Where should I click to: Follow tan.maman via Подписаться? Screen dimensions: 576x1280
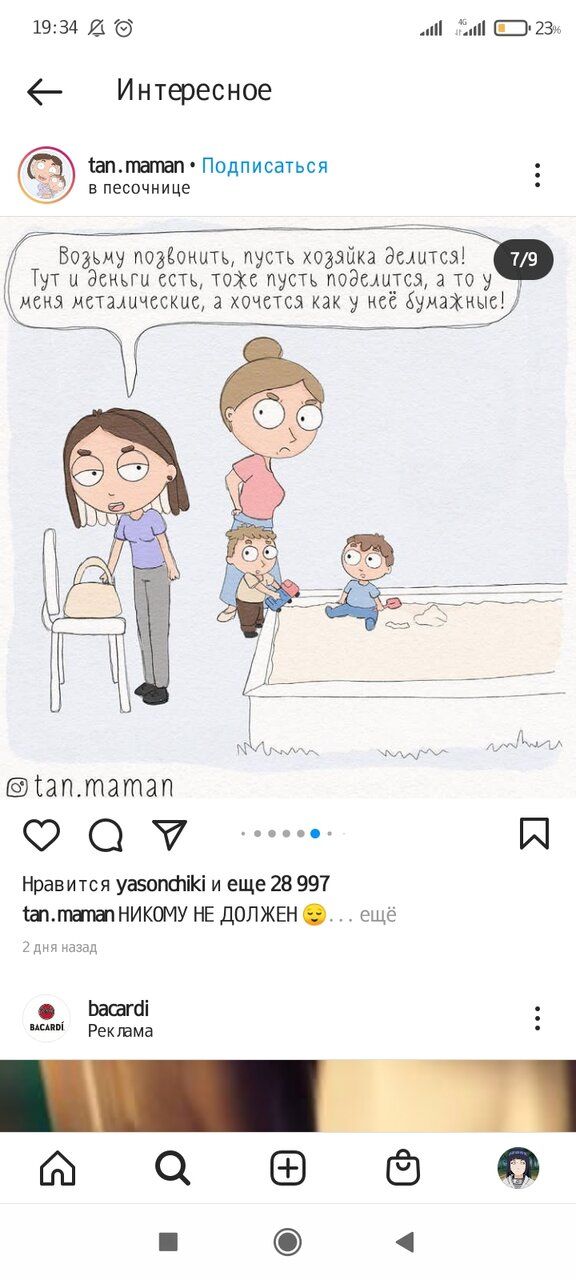(x=264, y=166)
